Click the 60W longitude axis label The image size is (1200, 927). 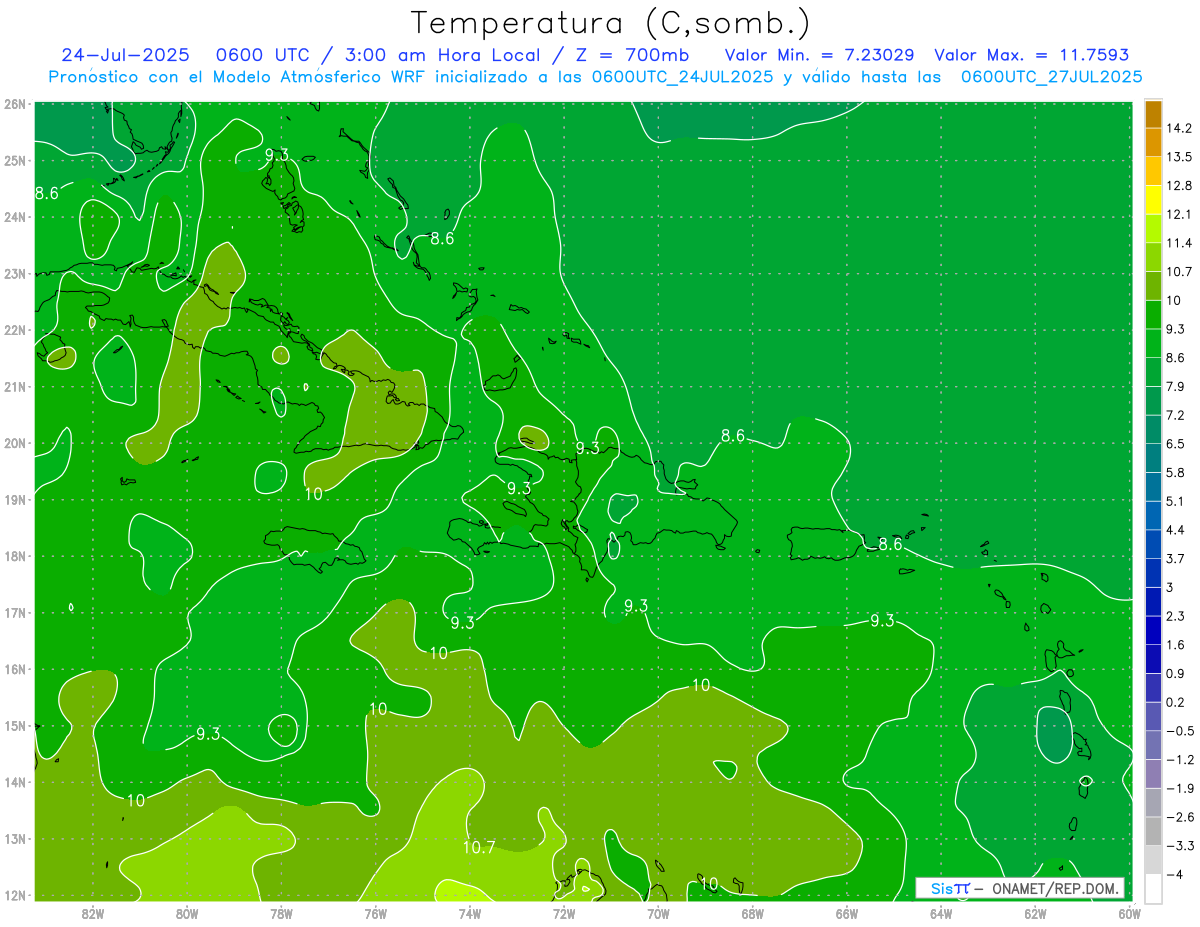(x=1130, y=913)
